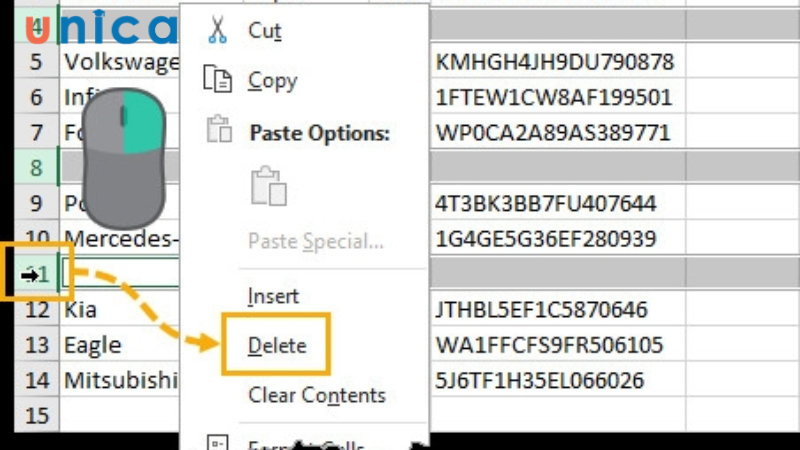The width and height of the screenshot is (800, 450).
Task: Click the row 15 header
Action: tap(36, 415)
